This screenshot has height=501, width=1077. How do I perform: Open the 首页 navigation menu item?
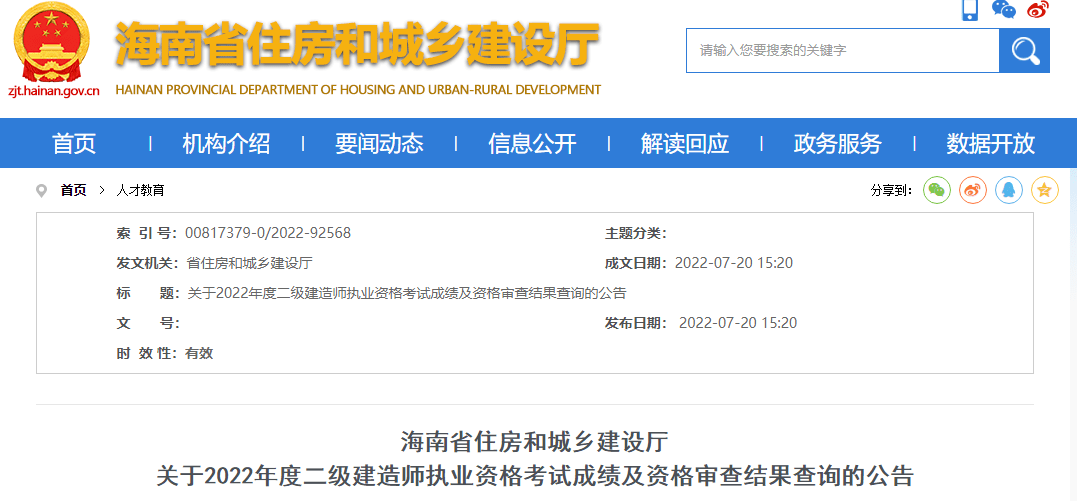click(x=74, y=144)
